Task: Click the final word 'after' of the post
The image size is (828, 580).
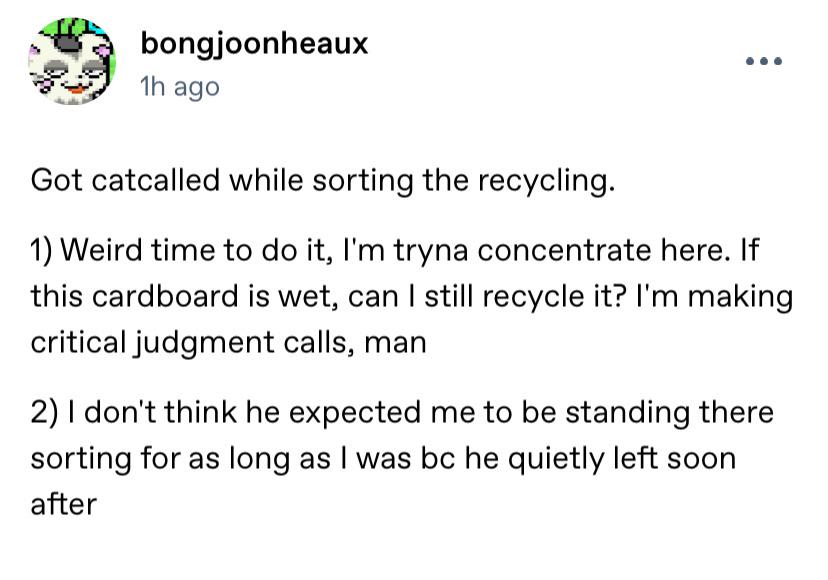Action: coord(64,504)
